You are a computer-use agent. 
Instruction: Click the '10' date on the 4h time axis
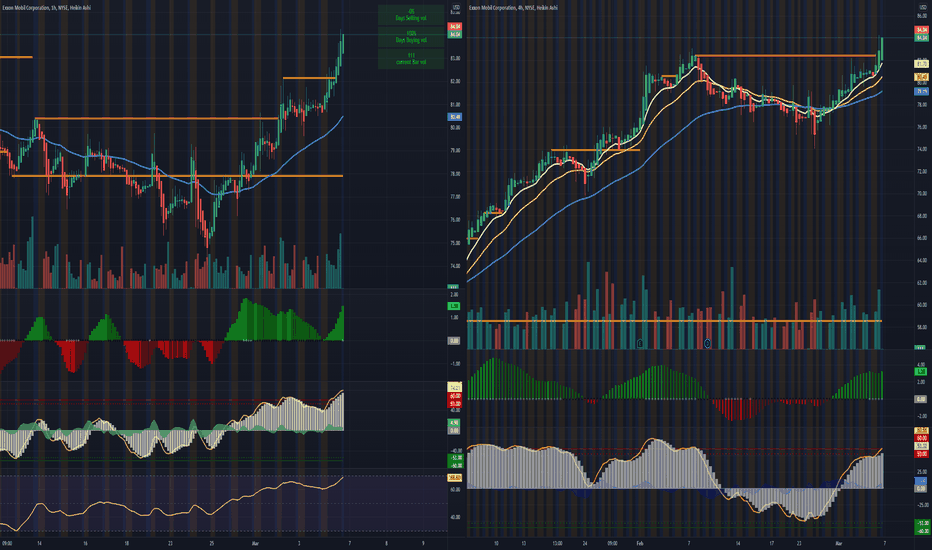click(x=496, y=543)
